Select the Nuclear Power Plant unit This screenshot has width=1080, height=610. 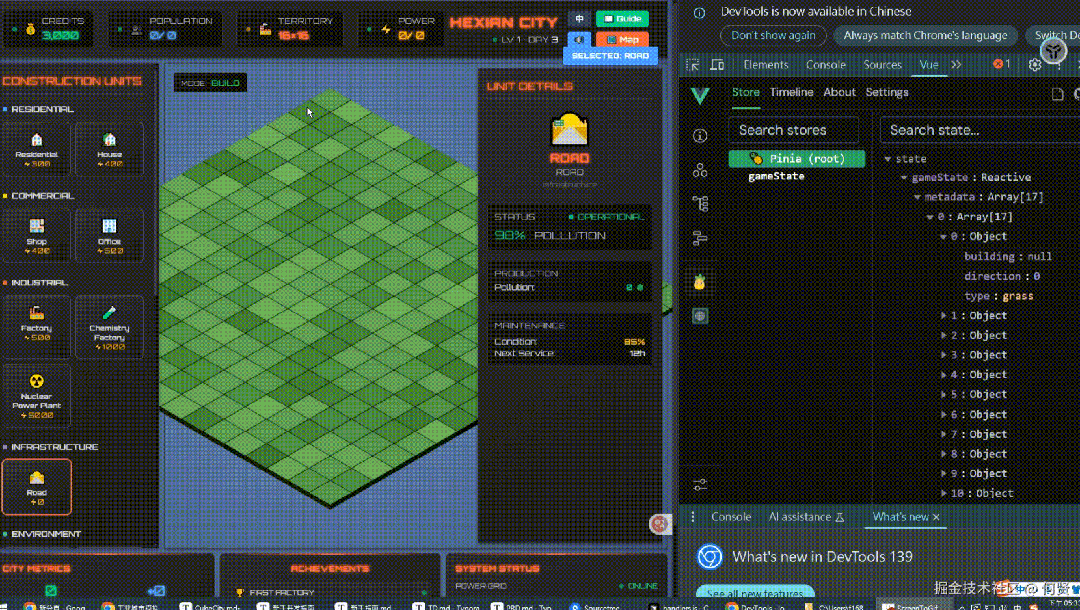tap(37, 396)
